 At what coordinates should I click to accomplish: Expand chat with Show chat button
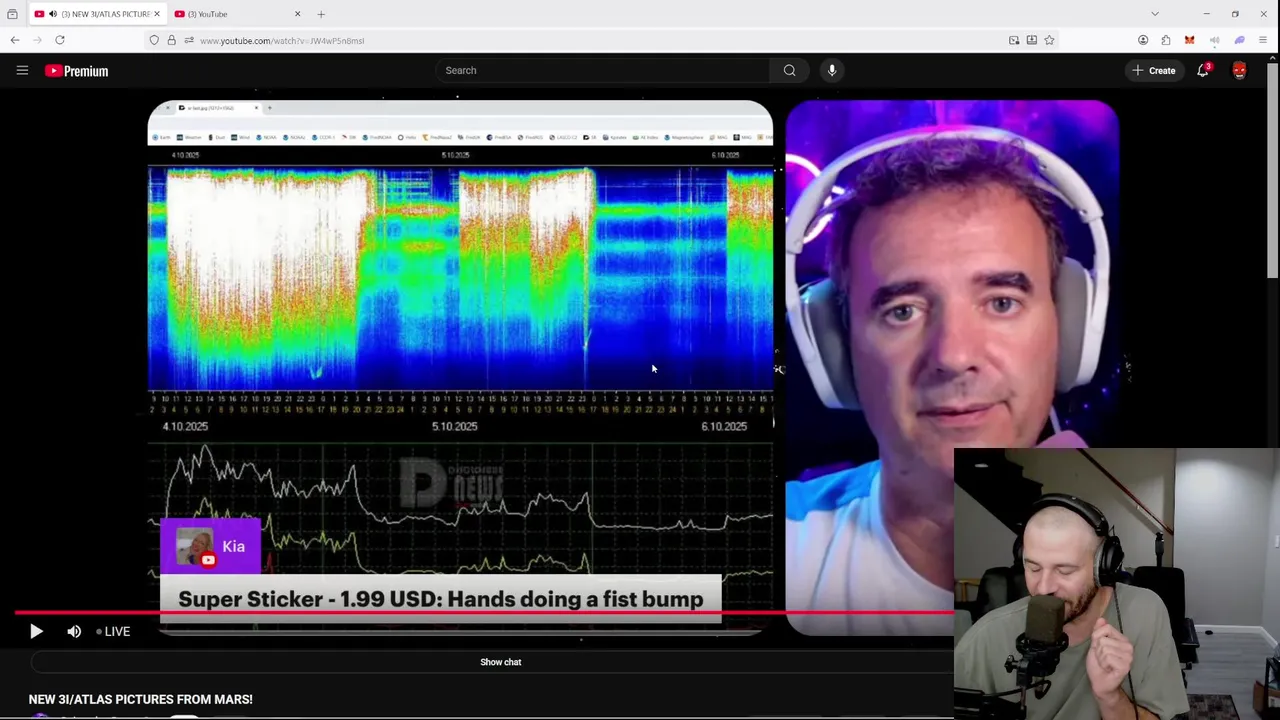[500, 662]
